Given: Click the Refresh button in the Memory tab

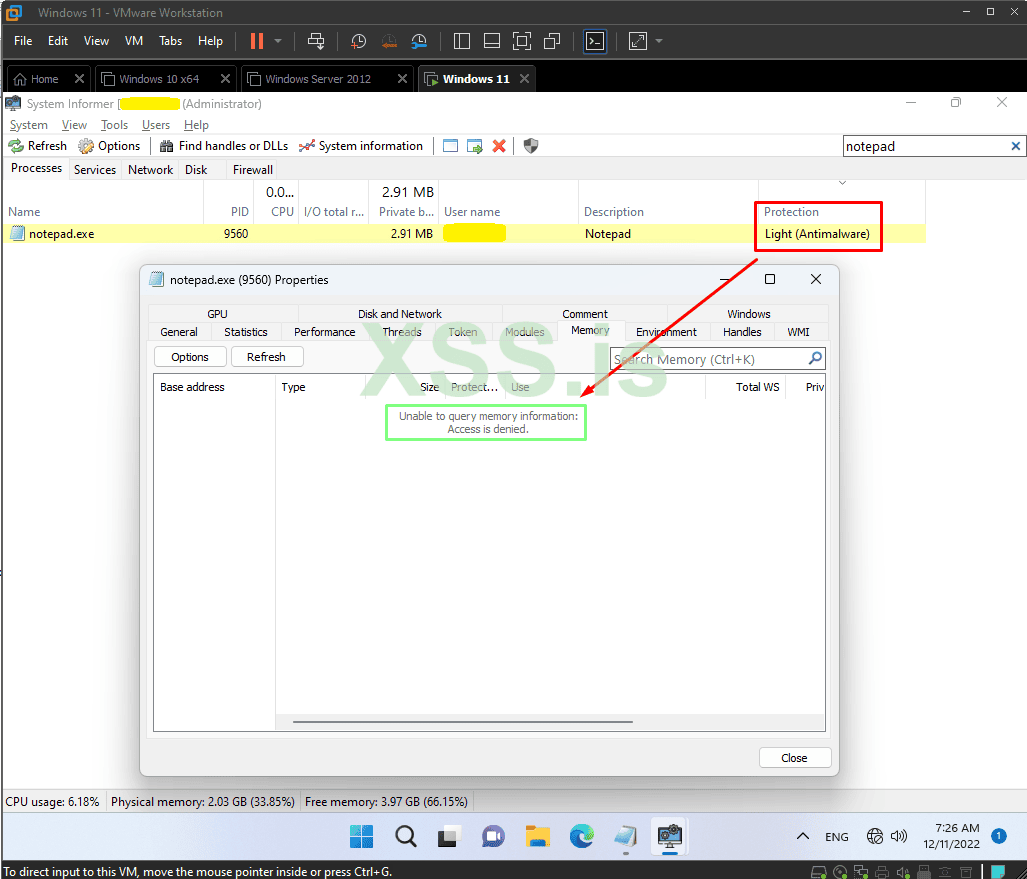Looking at the screenshot, I should point(266,357).
